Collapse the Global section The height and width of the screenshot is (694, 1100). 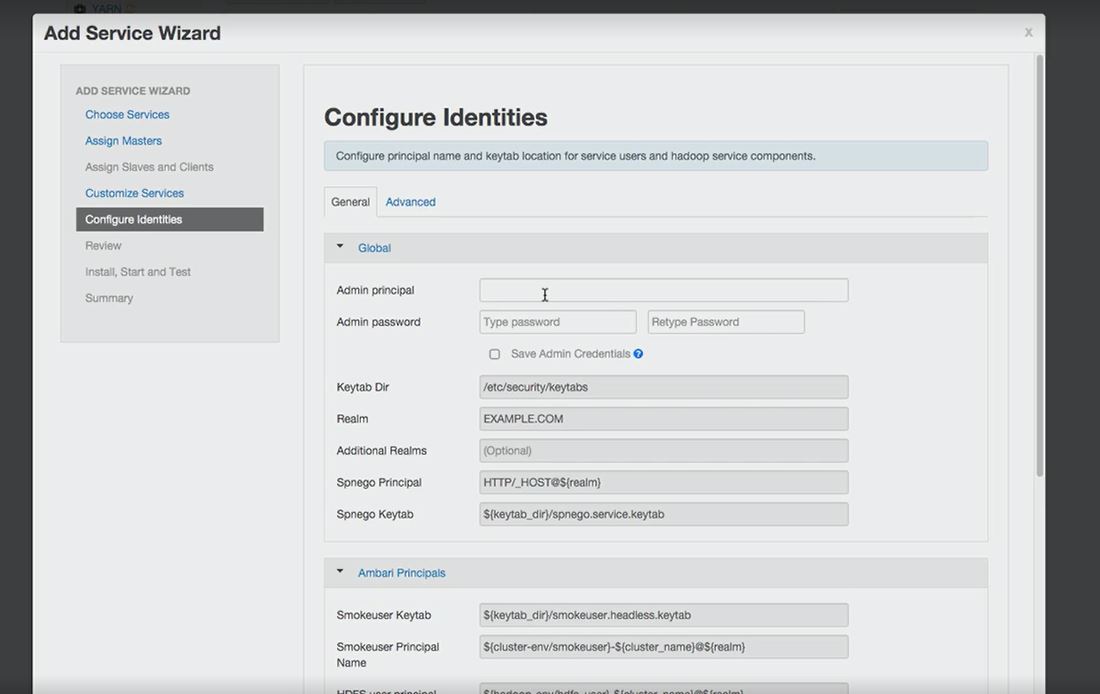pos(339,247)
